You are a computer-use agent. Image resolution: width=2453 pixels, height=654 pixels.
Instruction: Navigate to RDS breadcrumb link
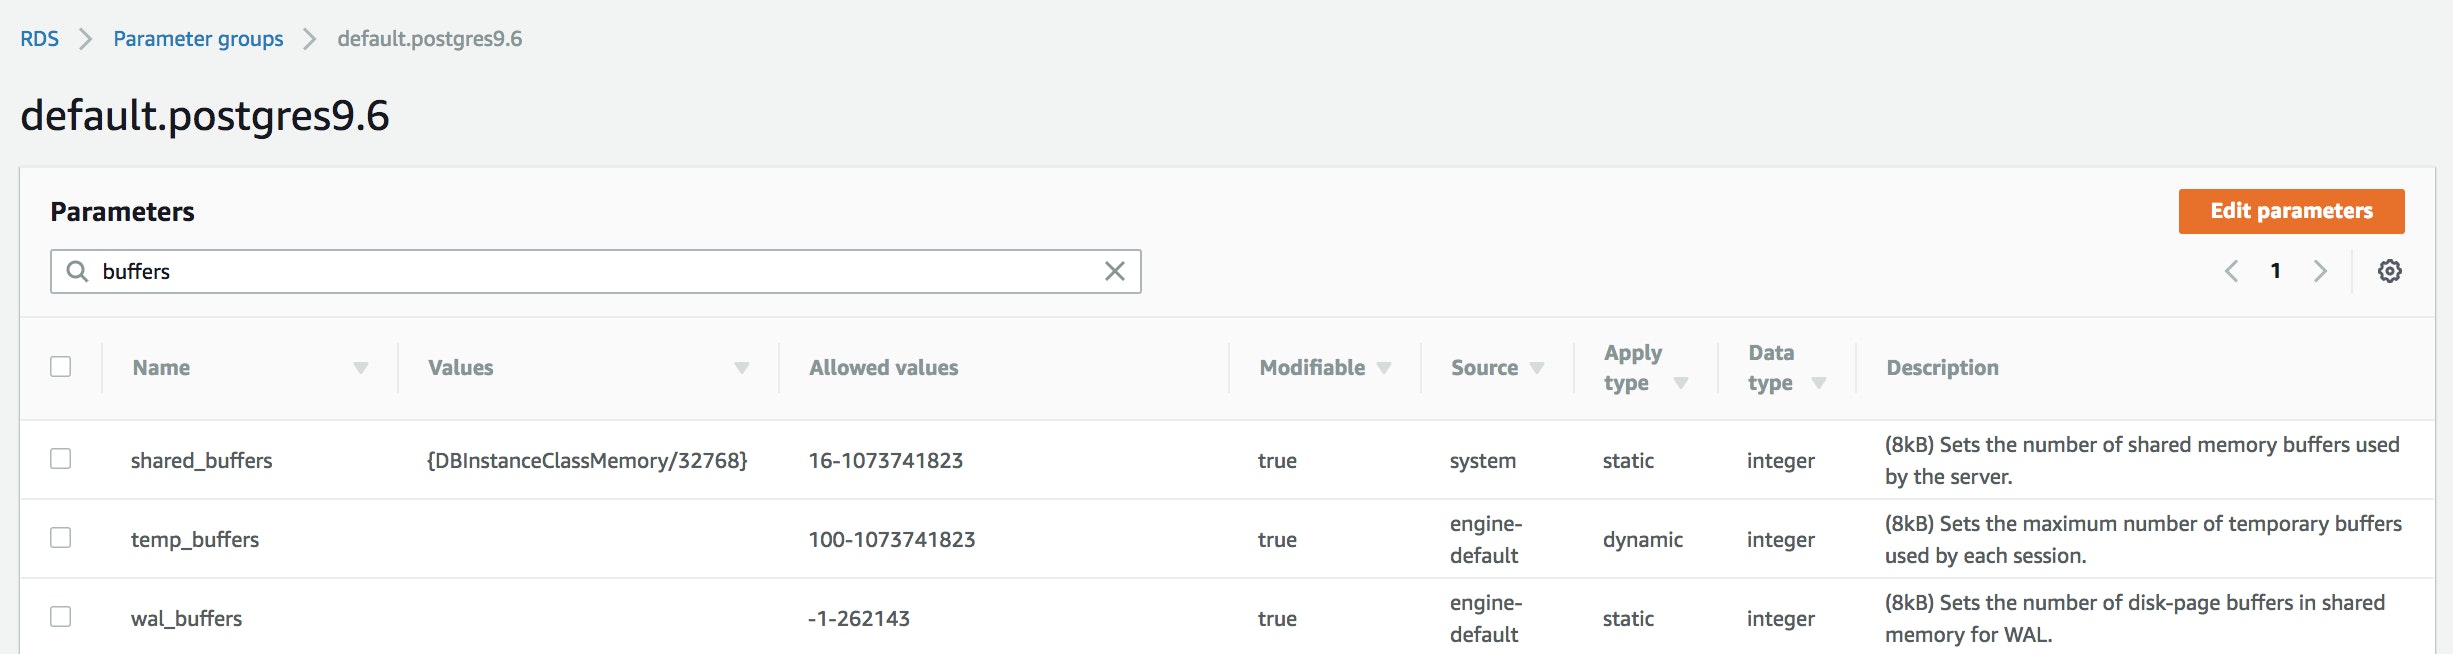[40, 39]
